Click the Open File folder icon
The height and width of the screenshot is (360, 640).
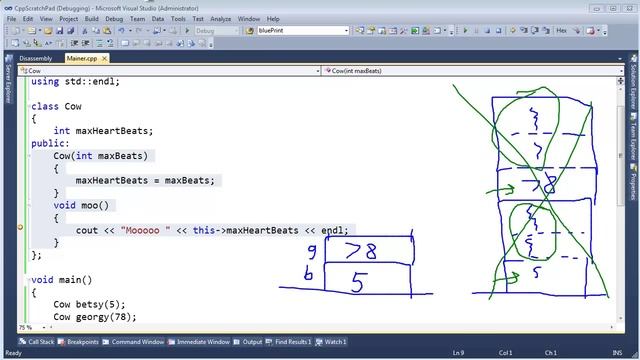(x=48, y=31)
